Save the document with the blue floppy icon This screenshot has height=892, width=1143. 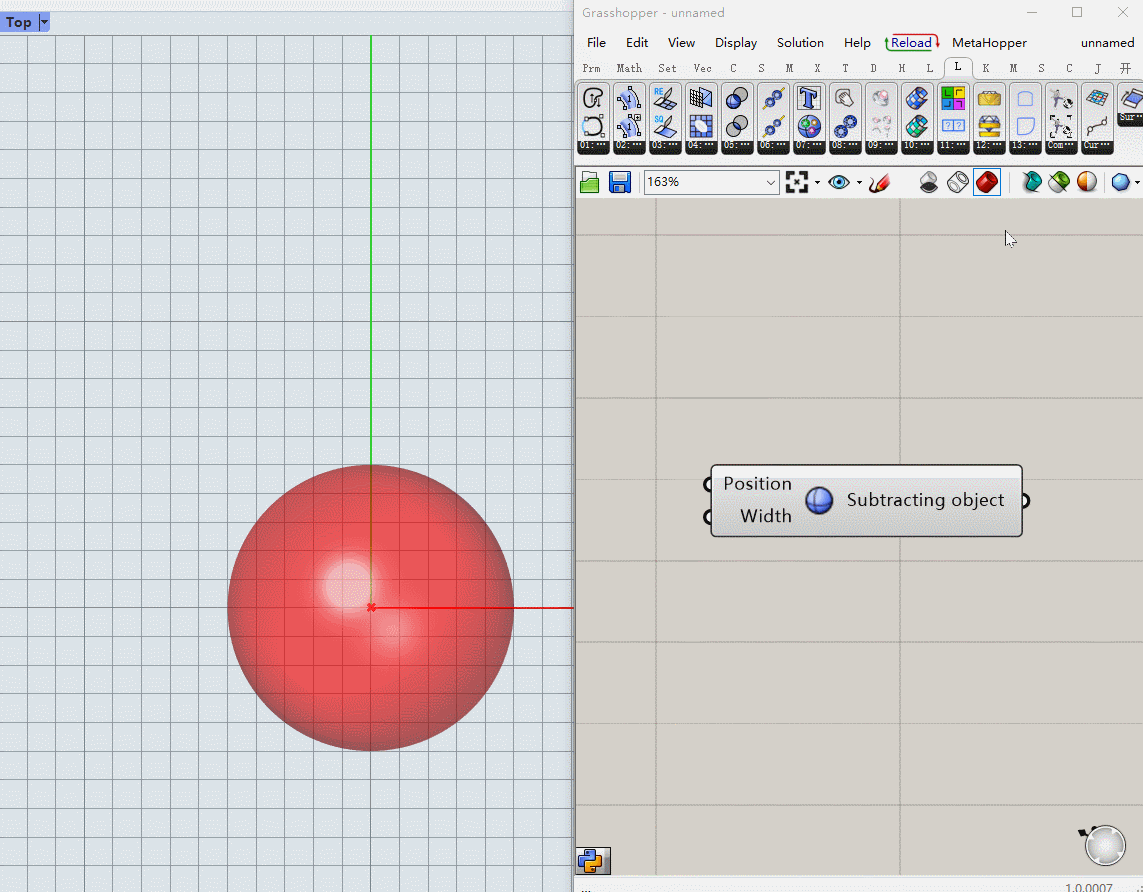620,182
